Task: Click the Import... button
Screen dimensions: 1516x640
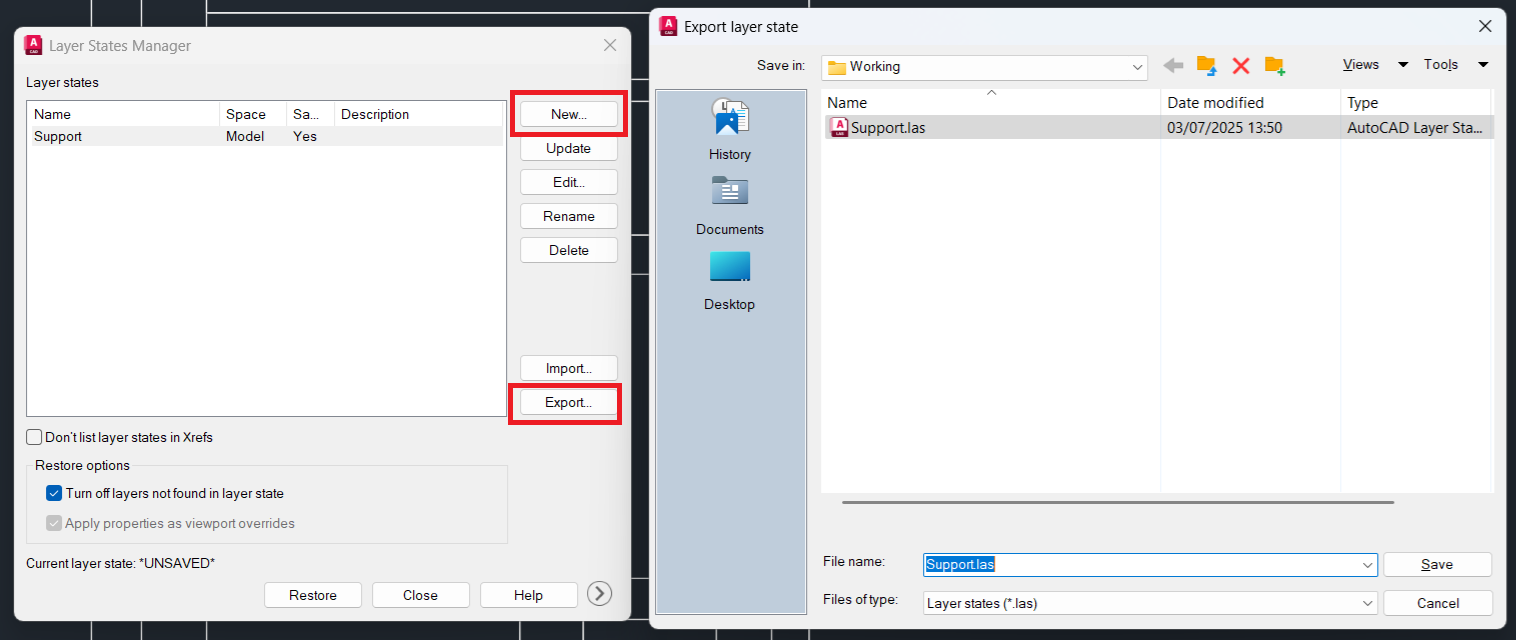Action: tap(568, 368)
